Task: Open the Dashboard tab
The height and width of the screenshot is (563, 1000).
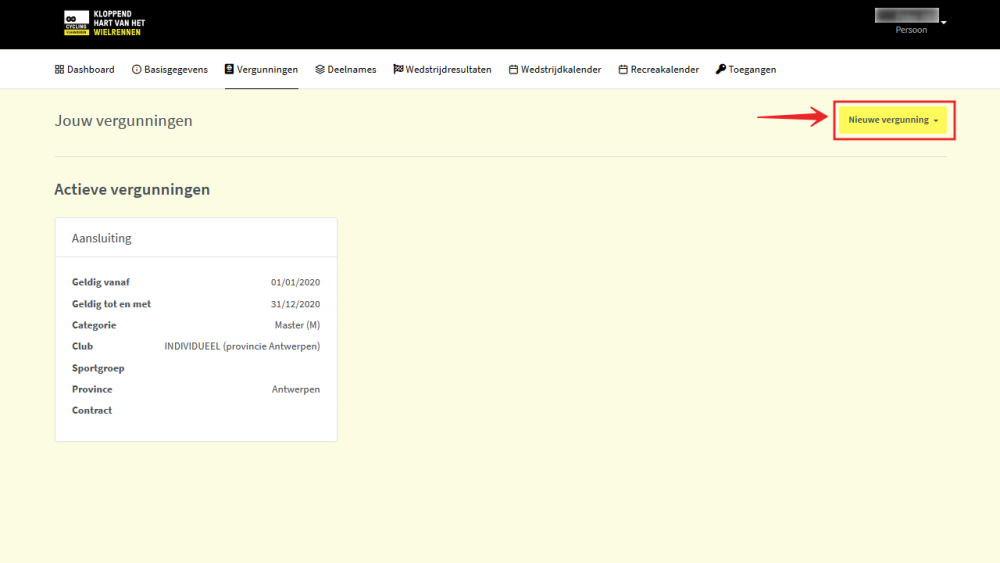Action: coord(85,69)
